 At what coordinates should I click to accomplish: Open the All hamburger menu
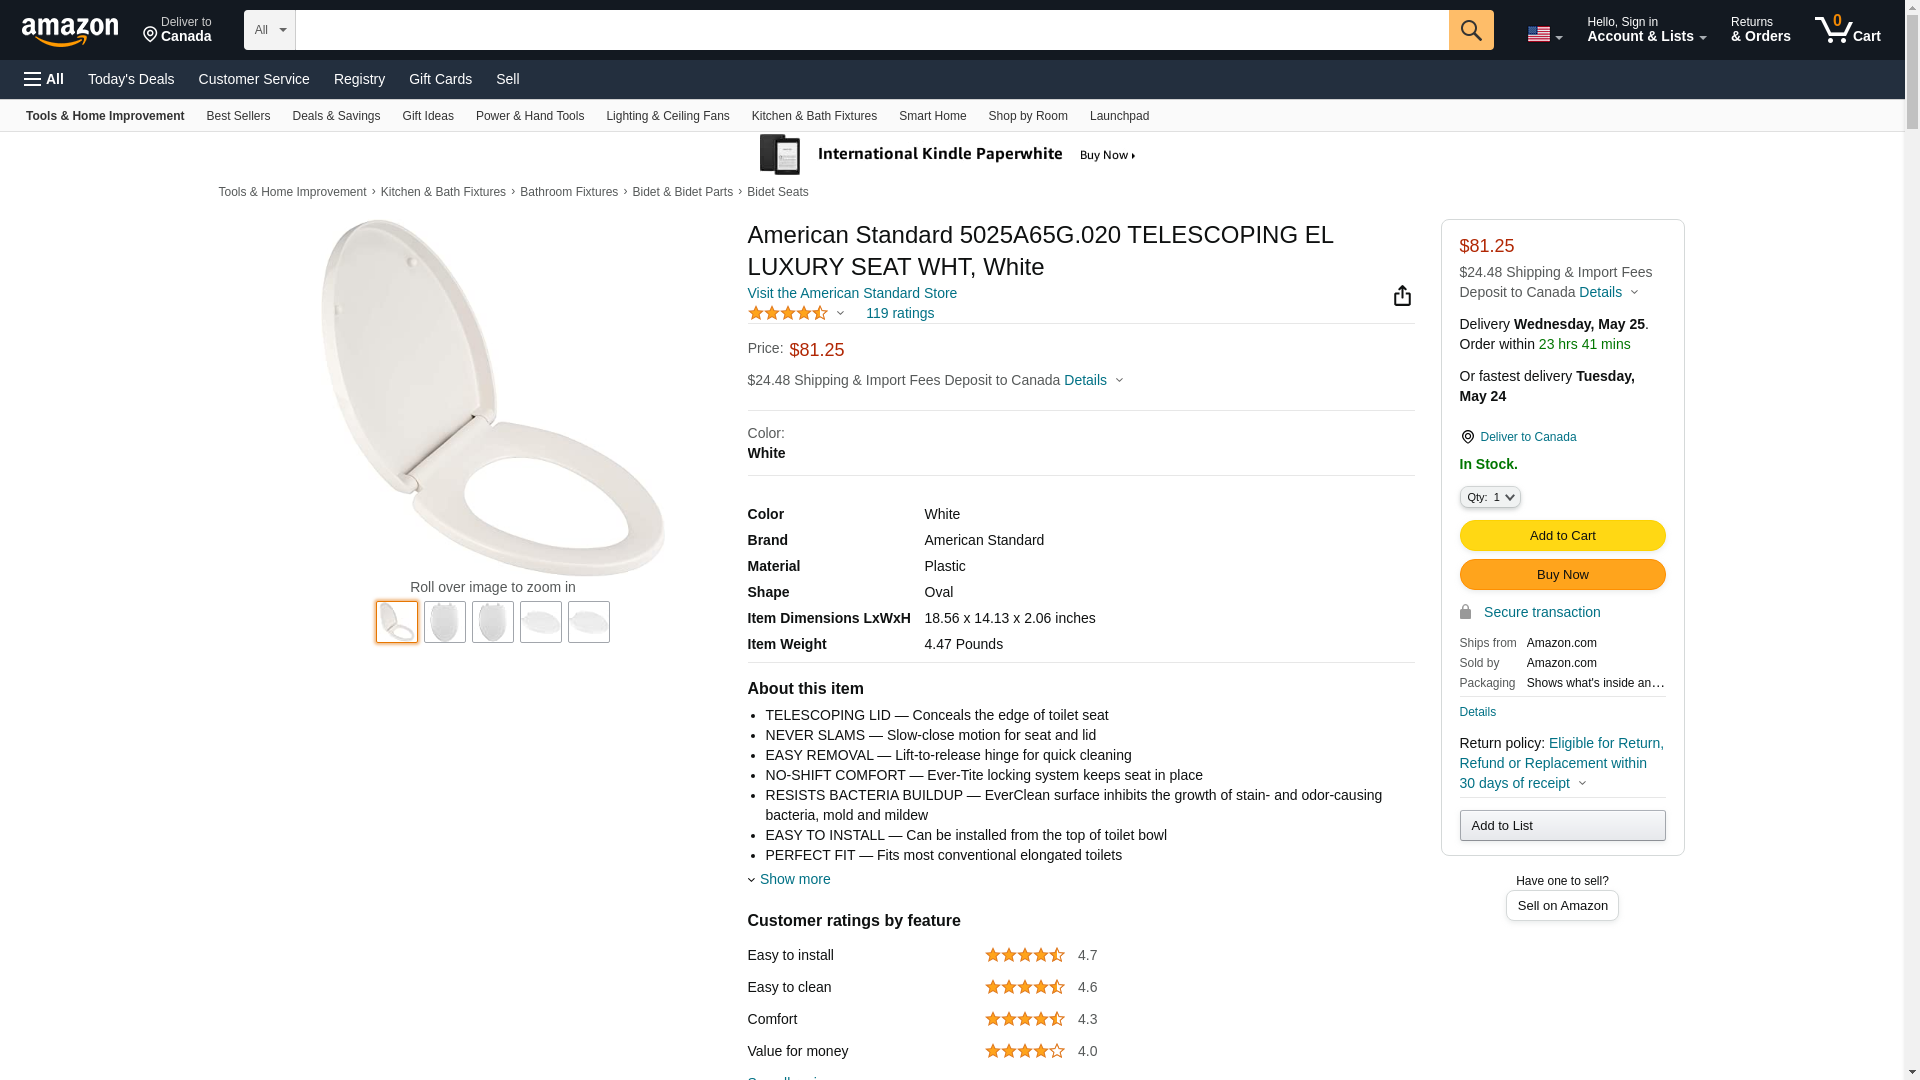tap(44, 79)
